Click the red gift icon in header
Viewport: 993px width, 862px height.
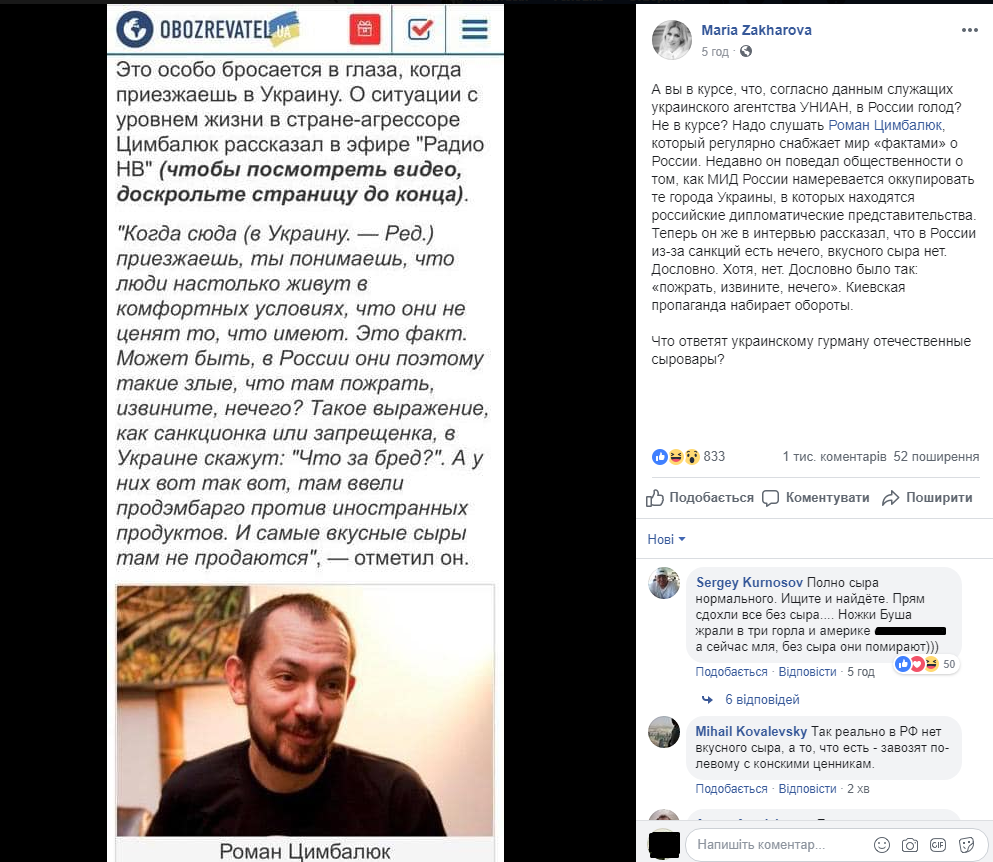[x=365, y=29]
